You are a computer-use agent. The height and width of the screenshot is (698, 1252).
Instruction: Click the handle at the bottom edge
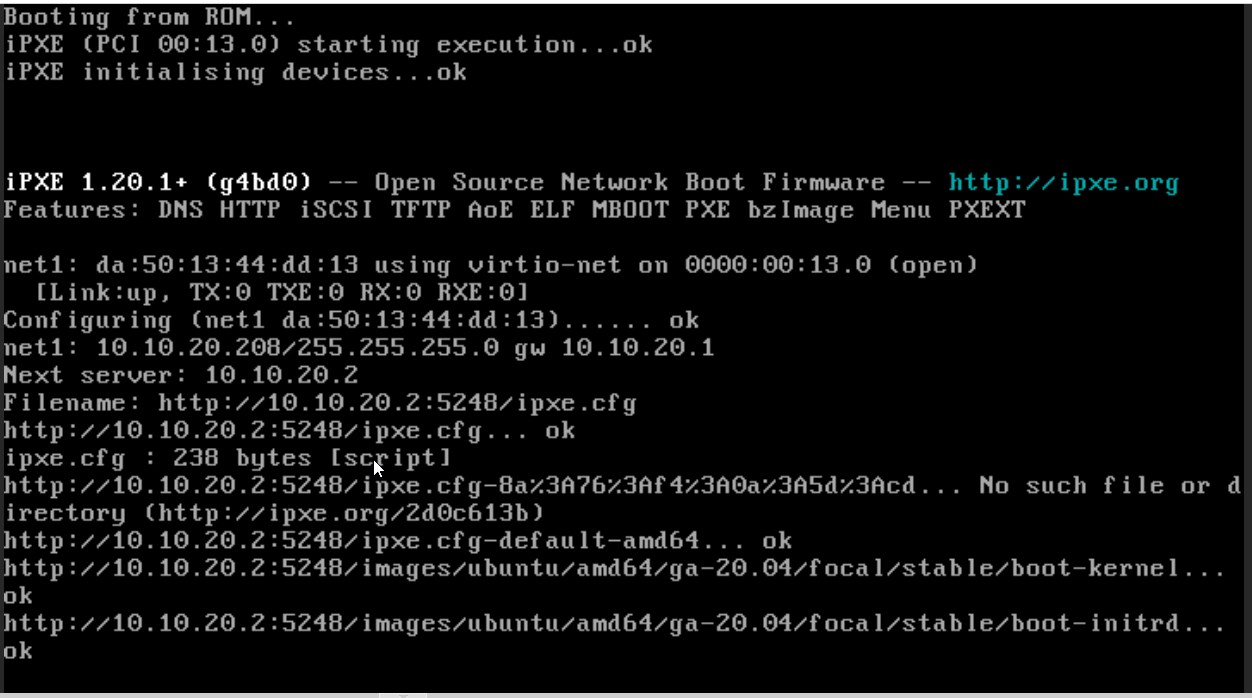pyautogui.click(x=402, y=693)
